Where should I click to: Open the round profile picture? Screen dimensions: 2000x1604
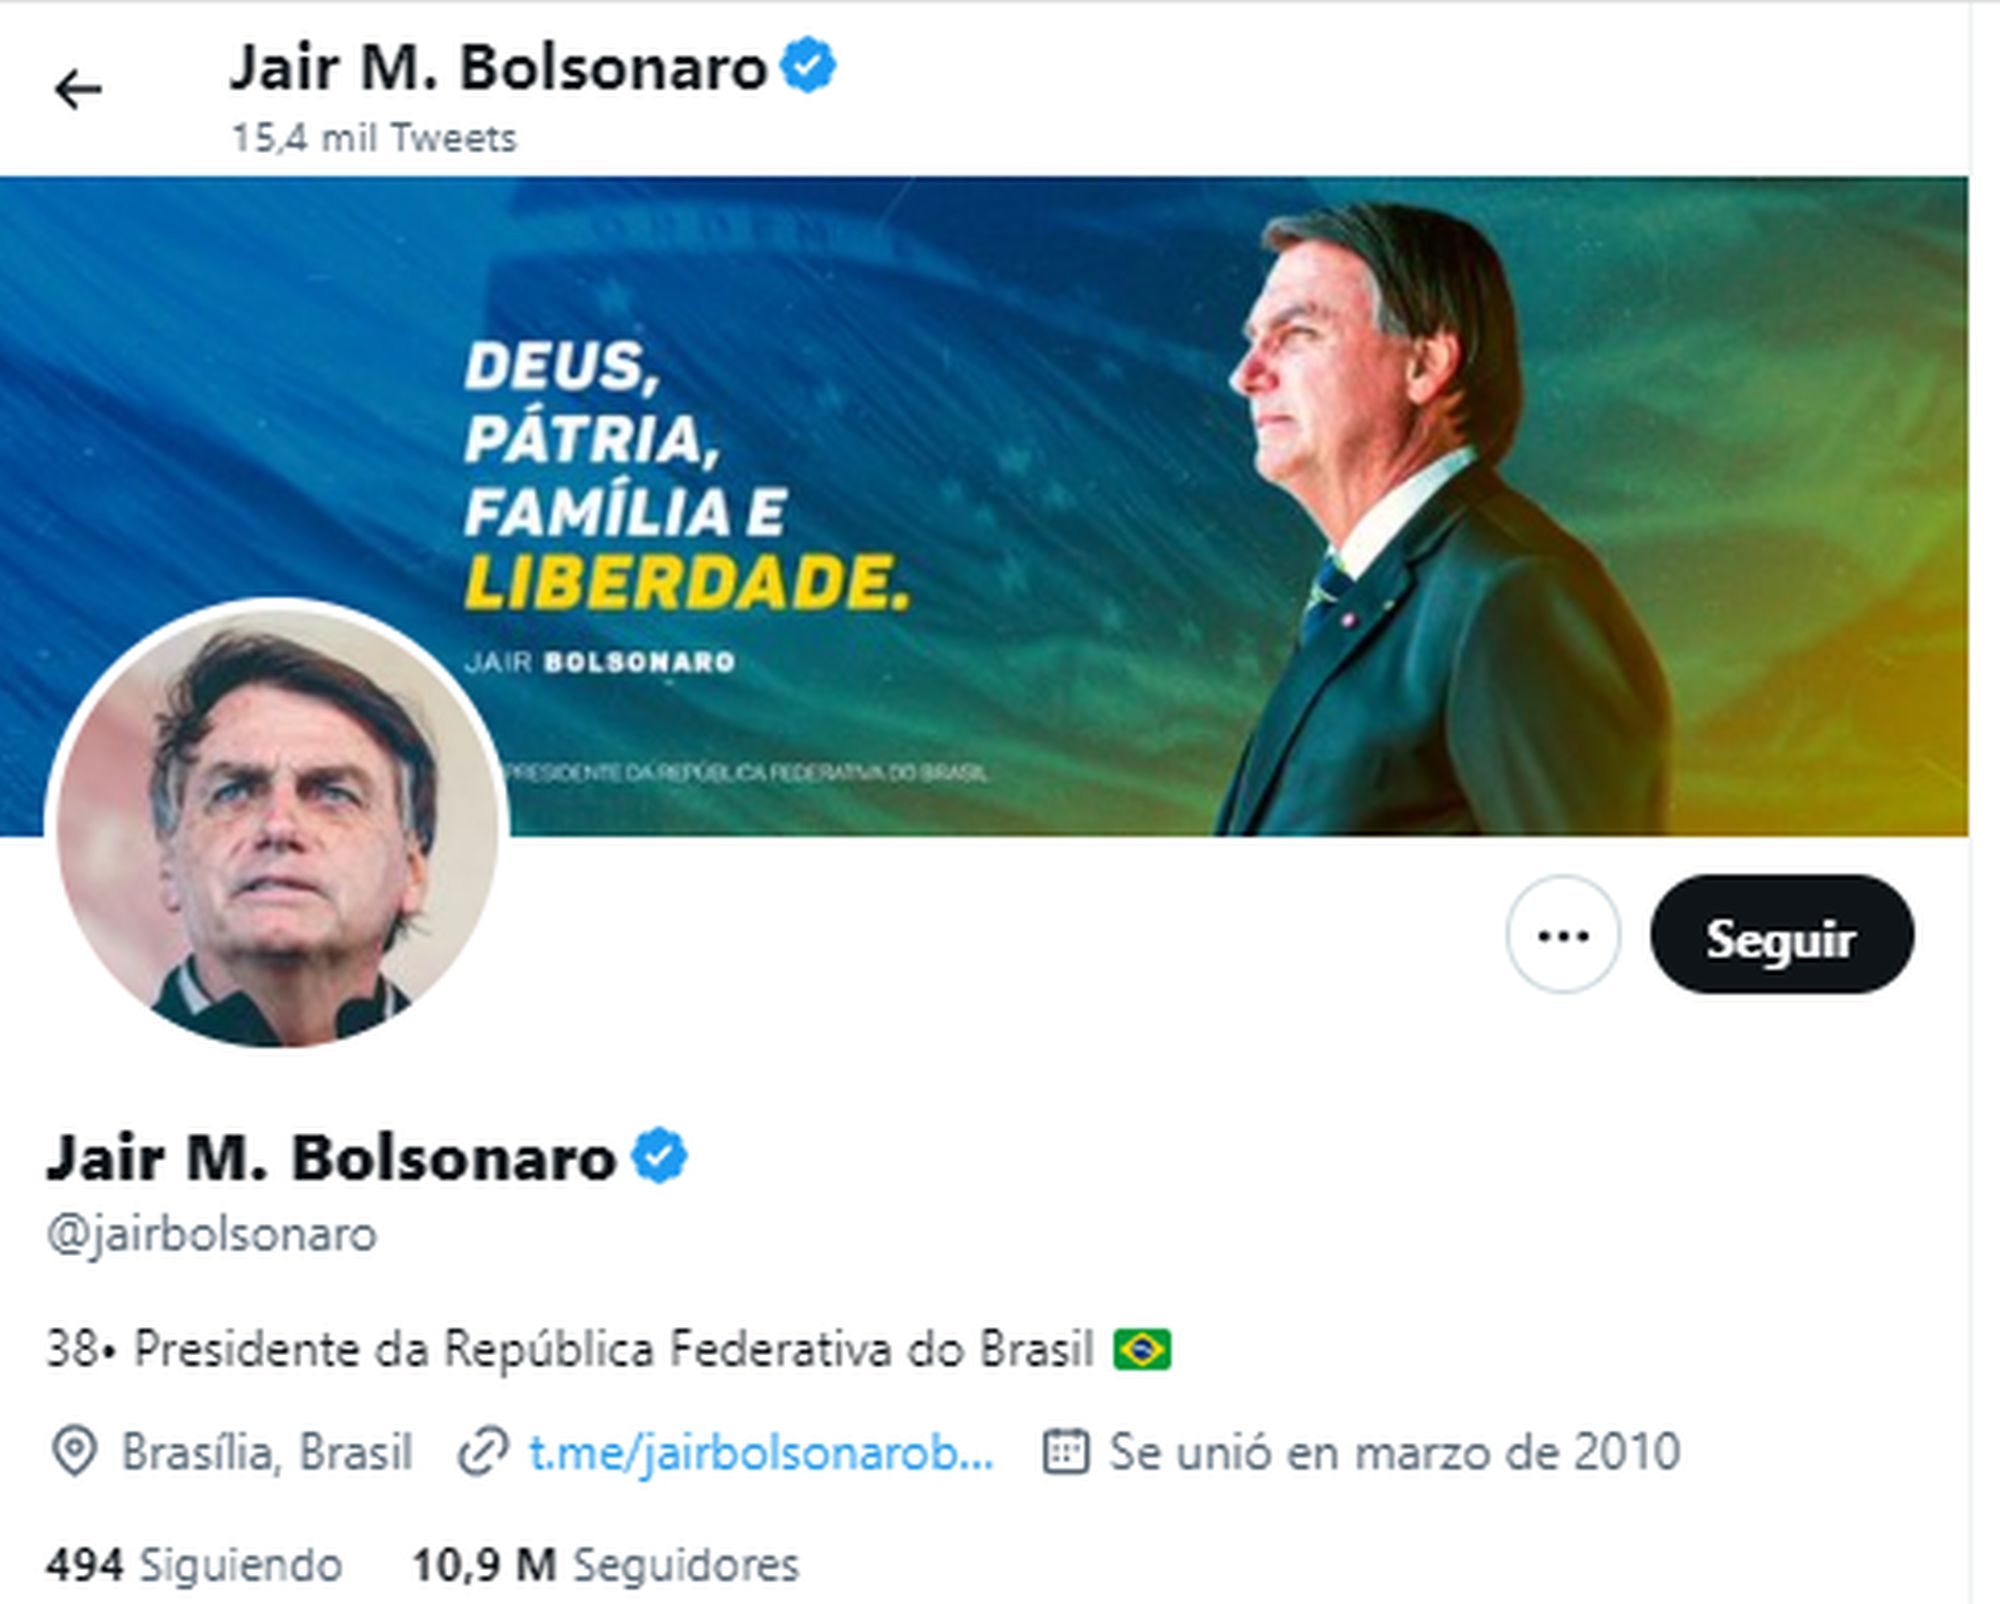coord(277,823)
